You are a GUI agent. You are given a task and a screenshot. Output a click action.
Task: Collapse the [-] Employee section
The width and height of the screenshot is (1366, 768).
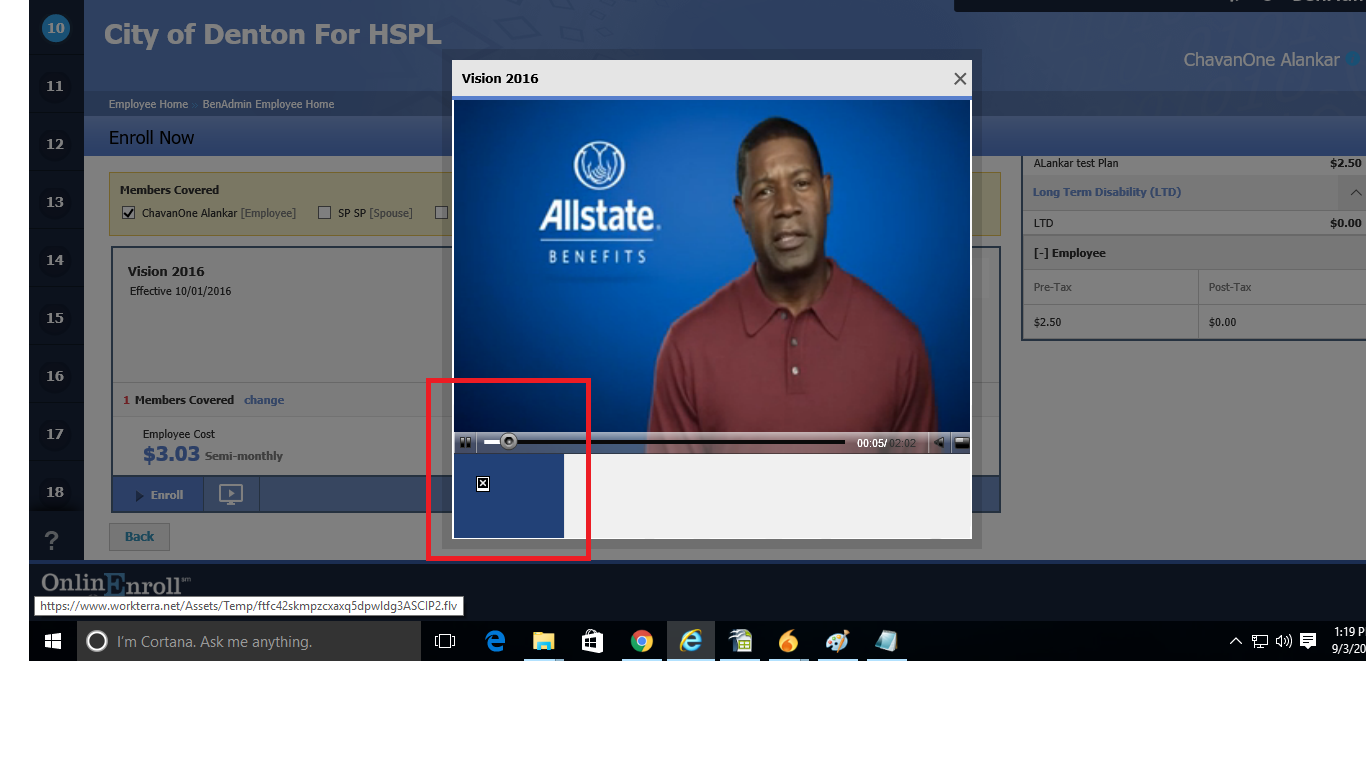(x=1069, y=253)
